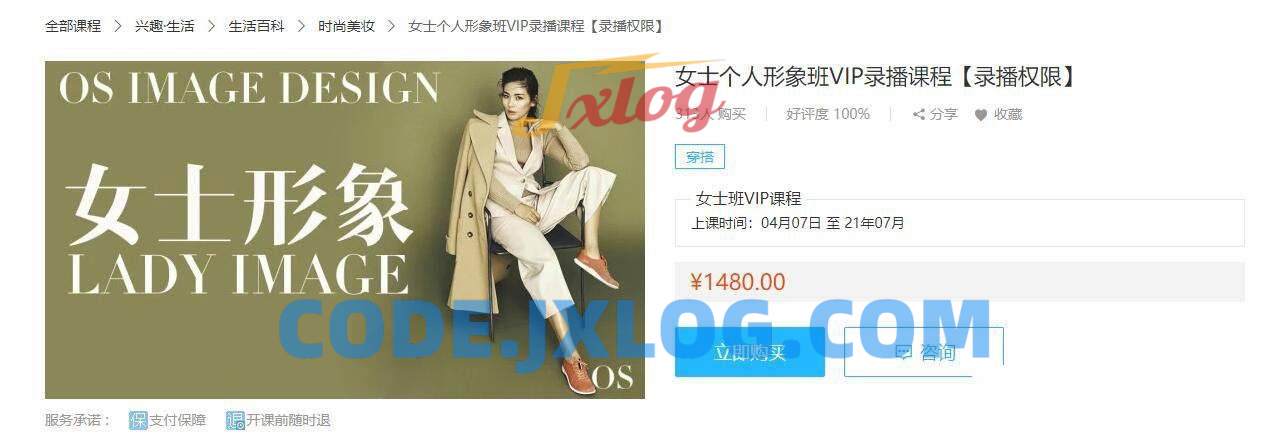Viewport: 1265px width, 444px height.
Task: Open the 兴趣·生活 breadcrumb category
Action: [x=164, y=26]
